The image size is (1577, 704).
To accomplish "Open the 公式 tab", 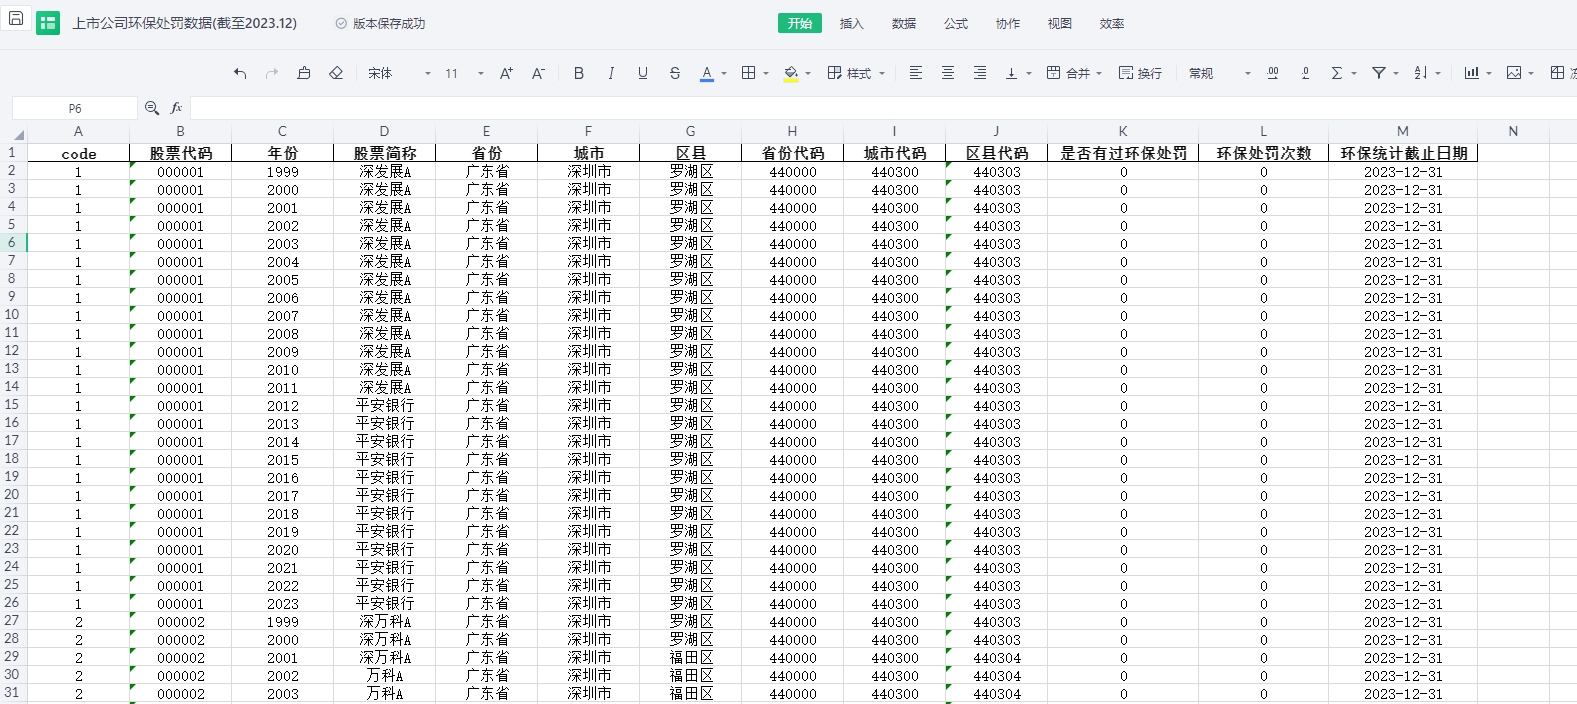I will coord(955,23).
